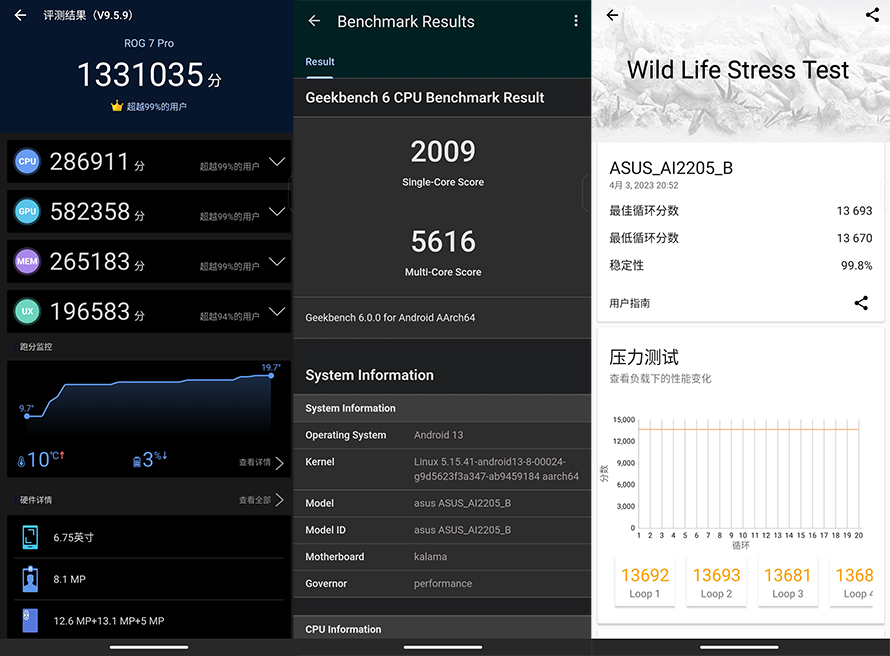Expand the CPU score details chevron
Screen dimensions: 890x656
(x=275, y=161)
